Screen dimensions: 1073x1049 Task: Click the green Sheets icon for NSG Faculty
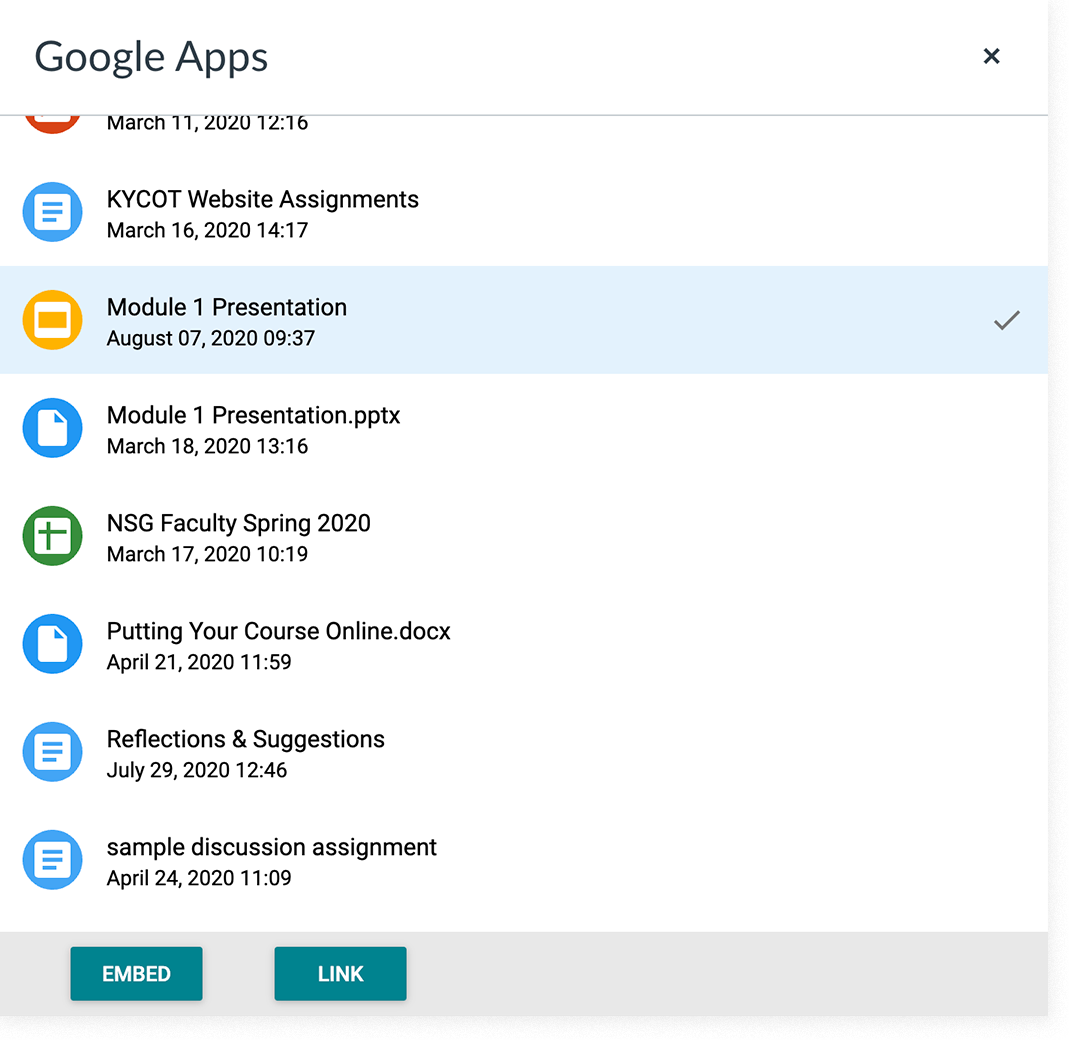pyautogui.click(x=53, y=536)
